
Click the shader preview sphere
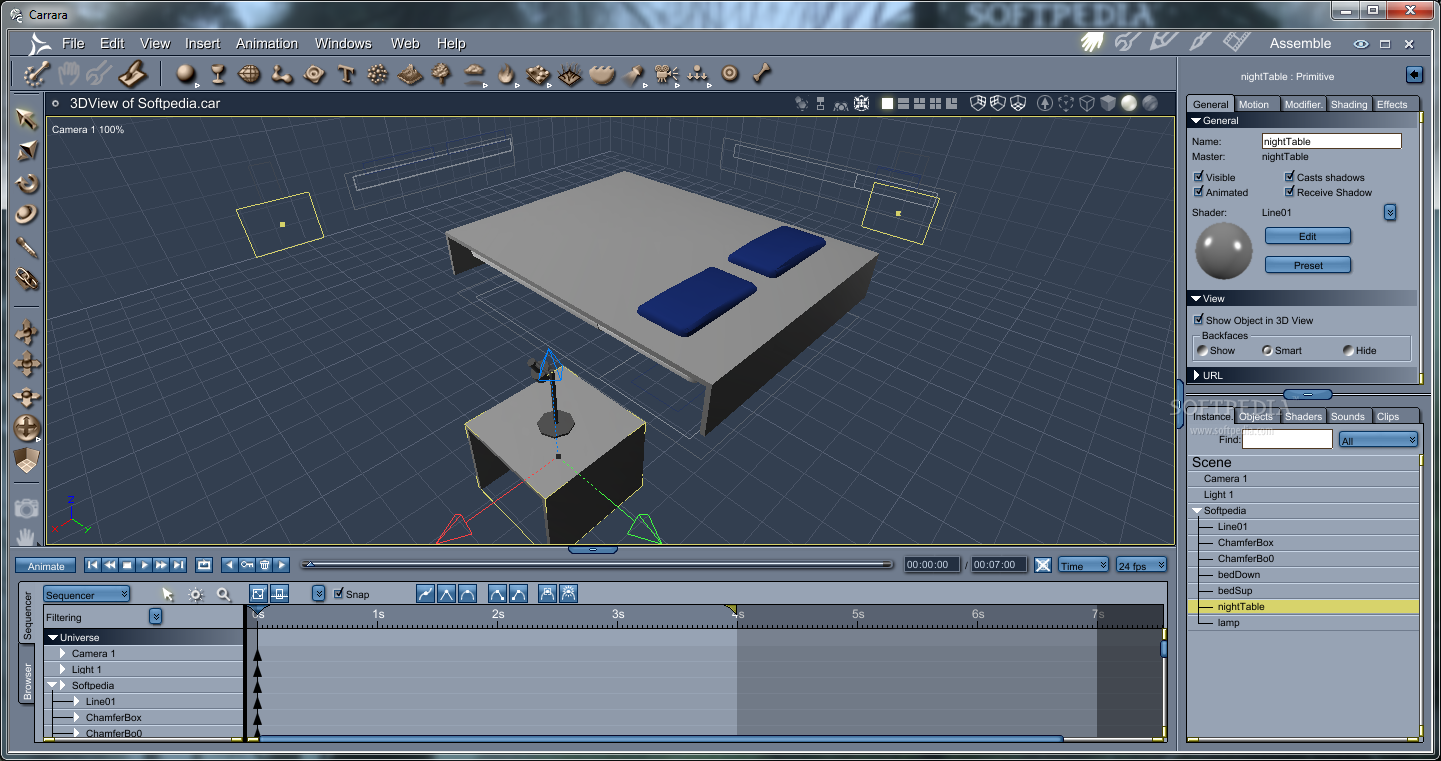pyautogui.click(x=1224, y=251)
